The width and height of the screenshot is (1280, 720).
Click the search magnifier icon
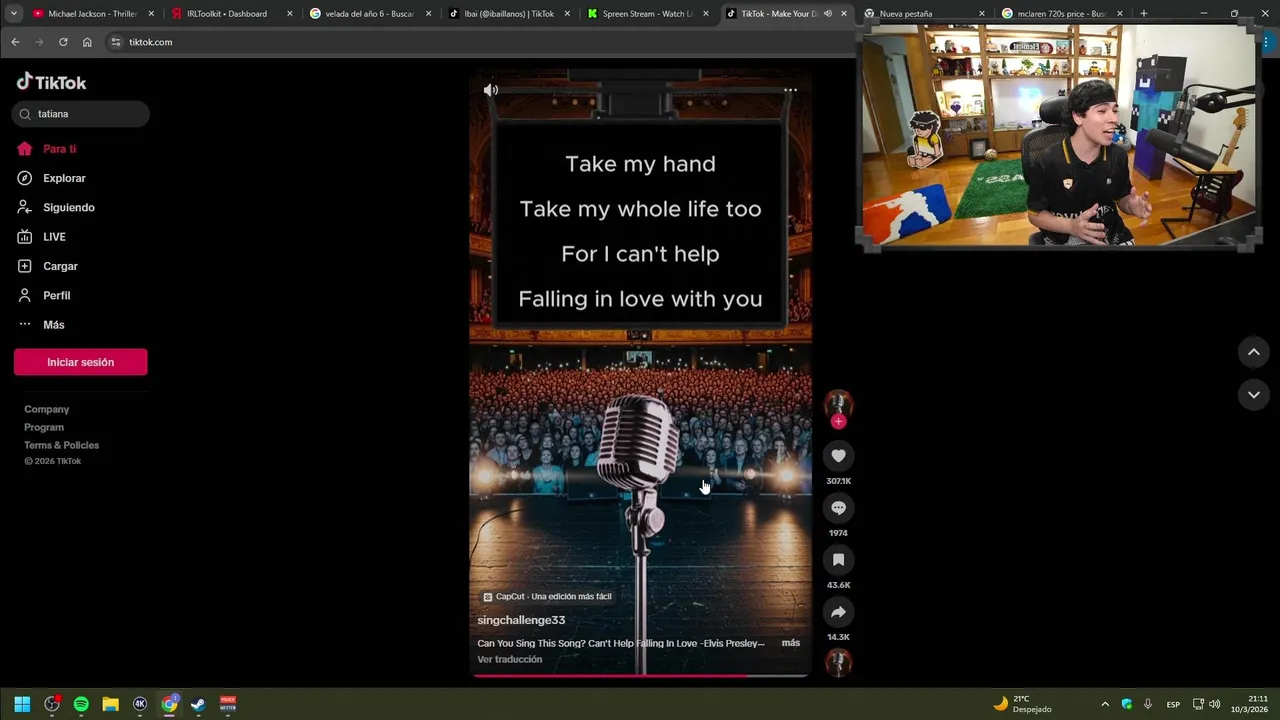[x=25, y=114]
